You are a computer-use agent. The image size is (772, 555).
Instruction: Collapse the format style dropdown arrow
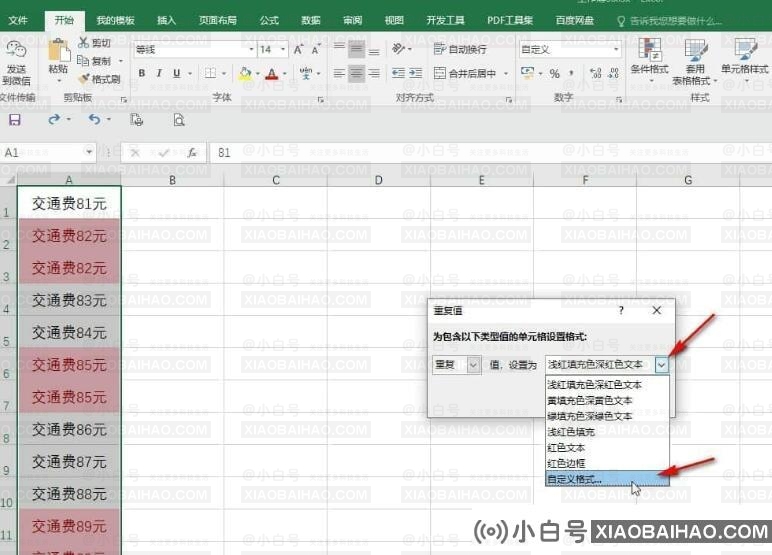662,365
